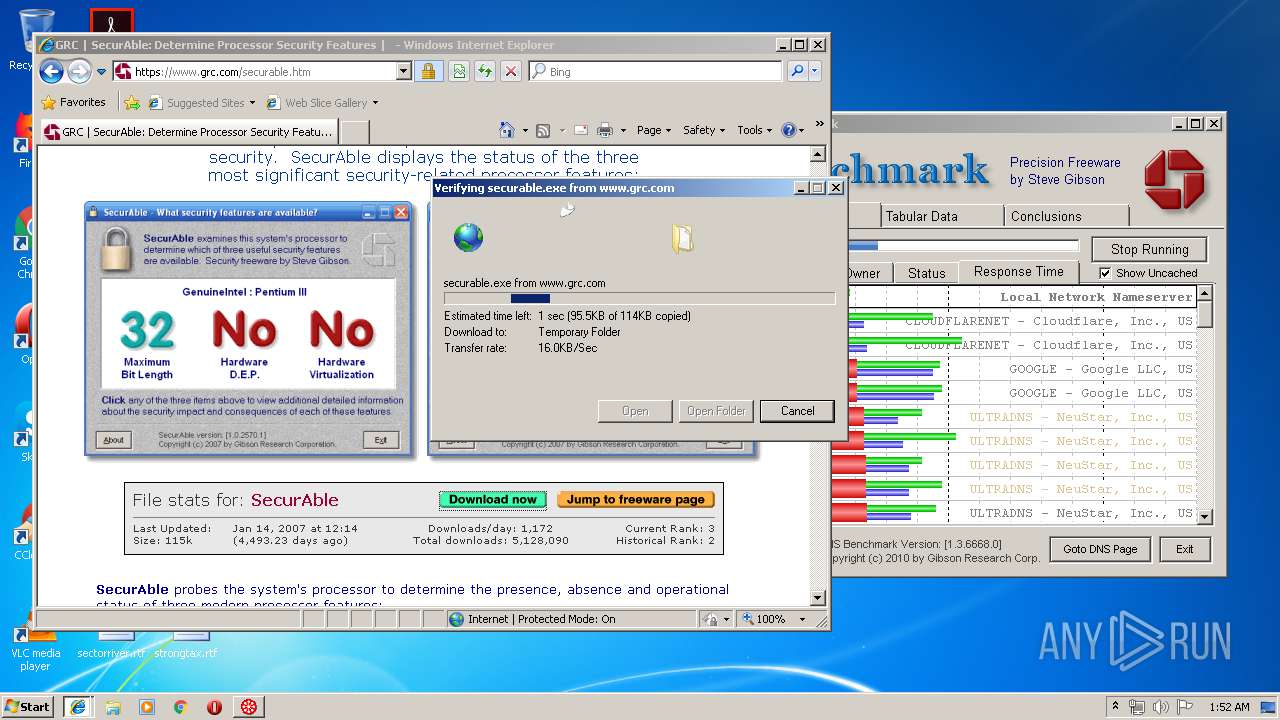Open Chrome taskbar icon
This screenshot has width=1280, height=720.
(181, 707)
